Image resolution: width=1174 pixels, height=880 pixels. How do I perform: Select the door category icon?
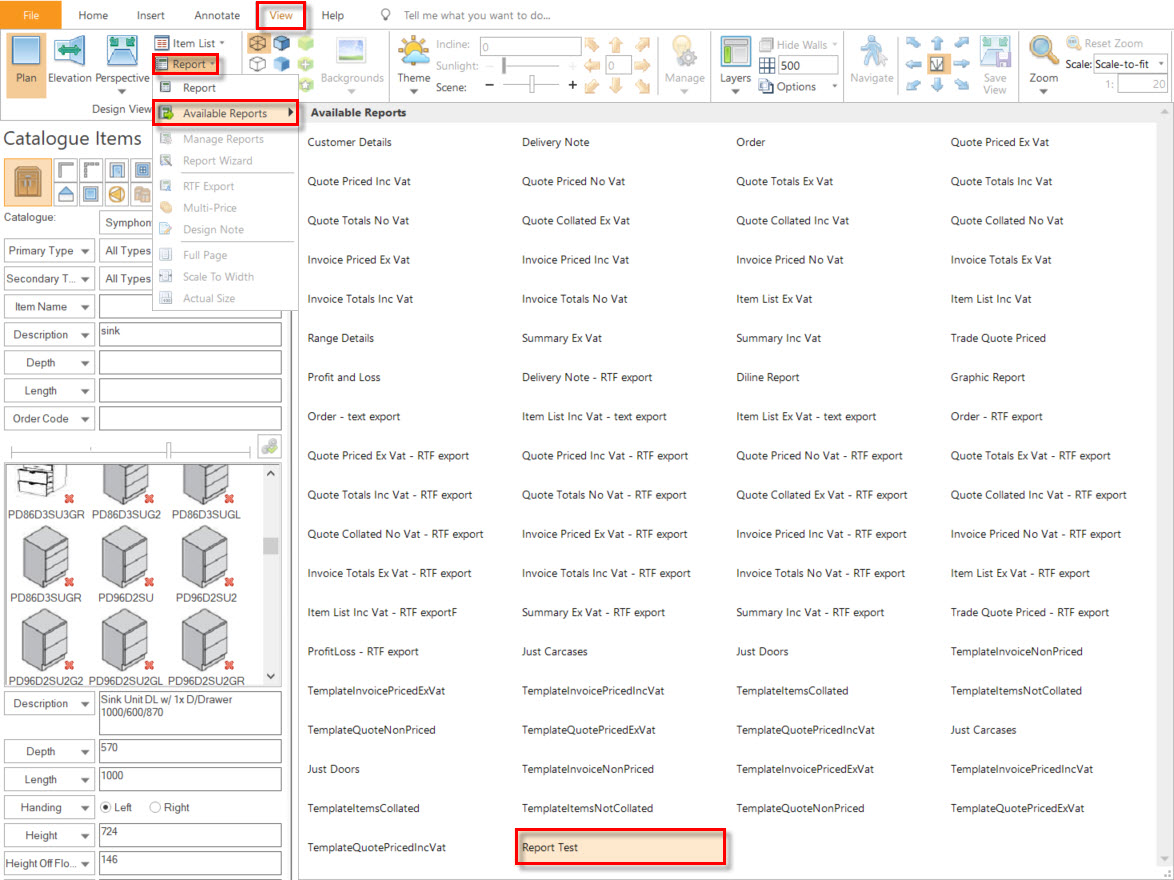(x=116, y=170)
